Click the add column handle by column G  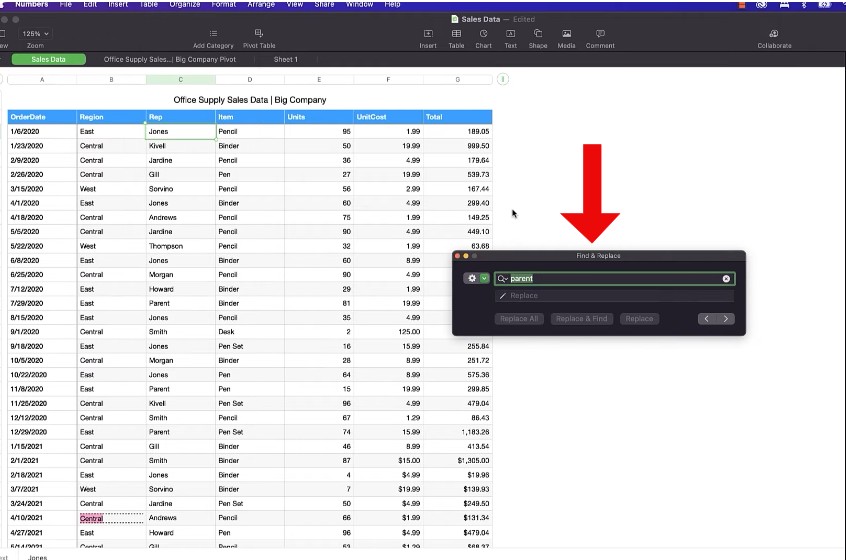pos(503,80)
